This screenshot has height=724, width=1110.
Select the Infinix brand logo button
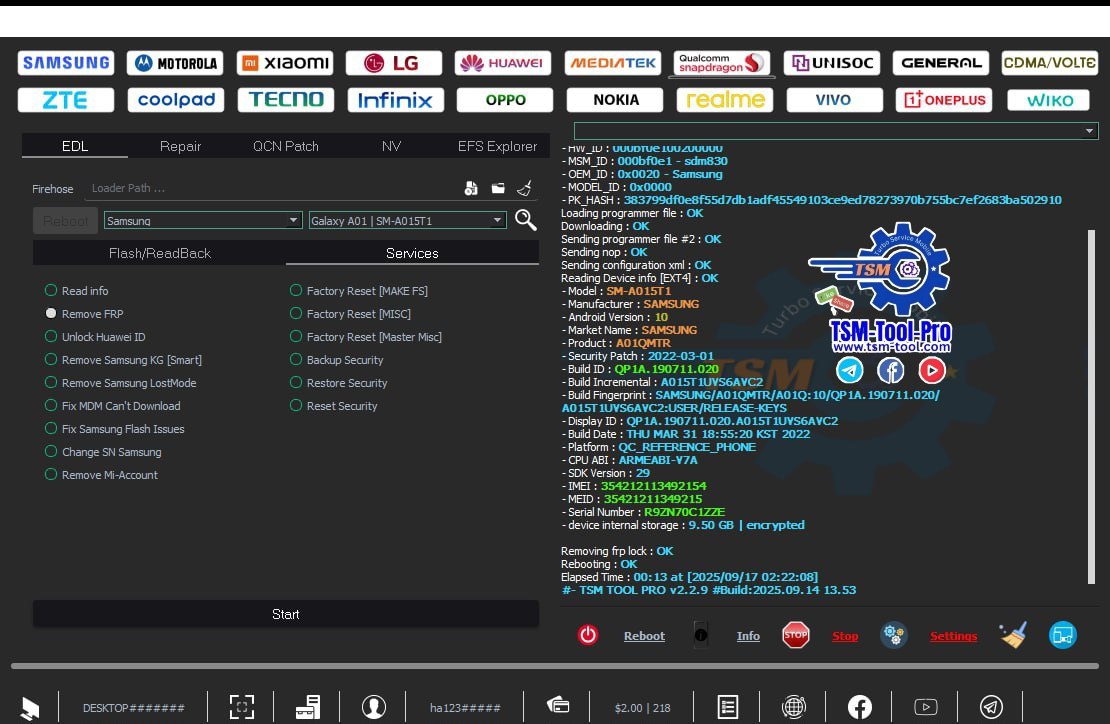[x=396, y=100]
